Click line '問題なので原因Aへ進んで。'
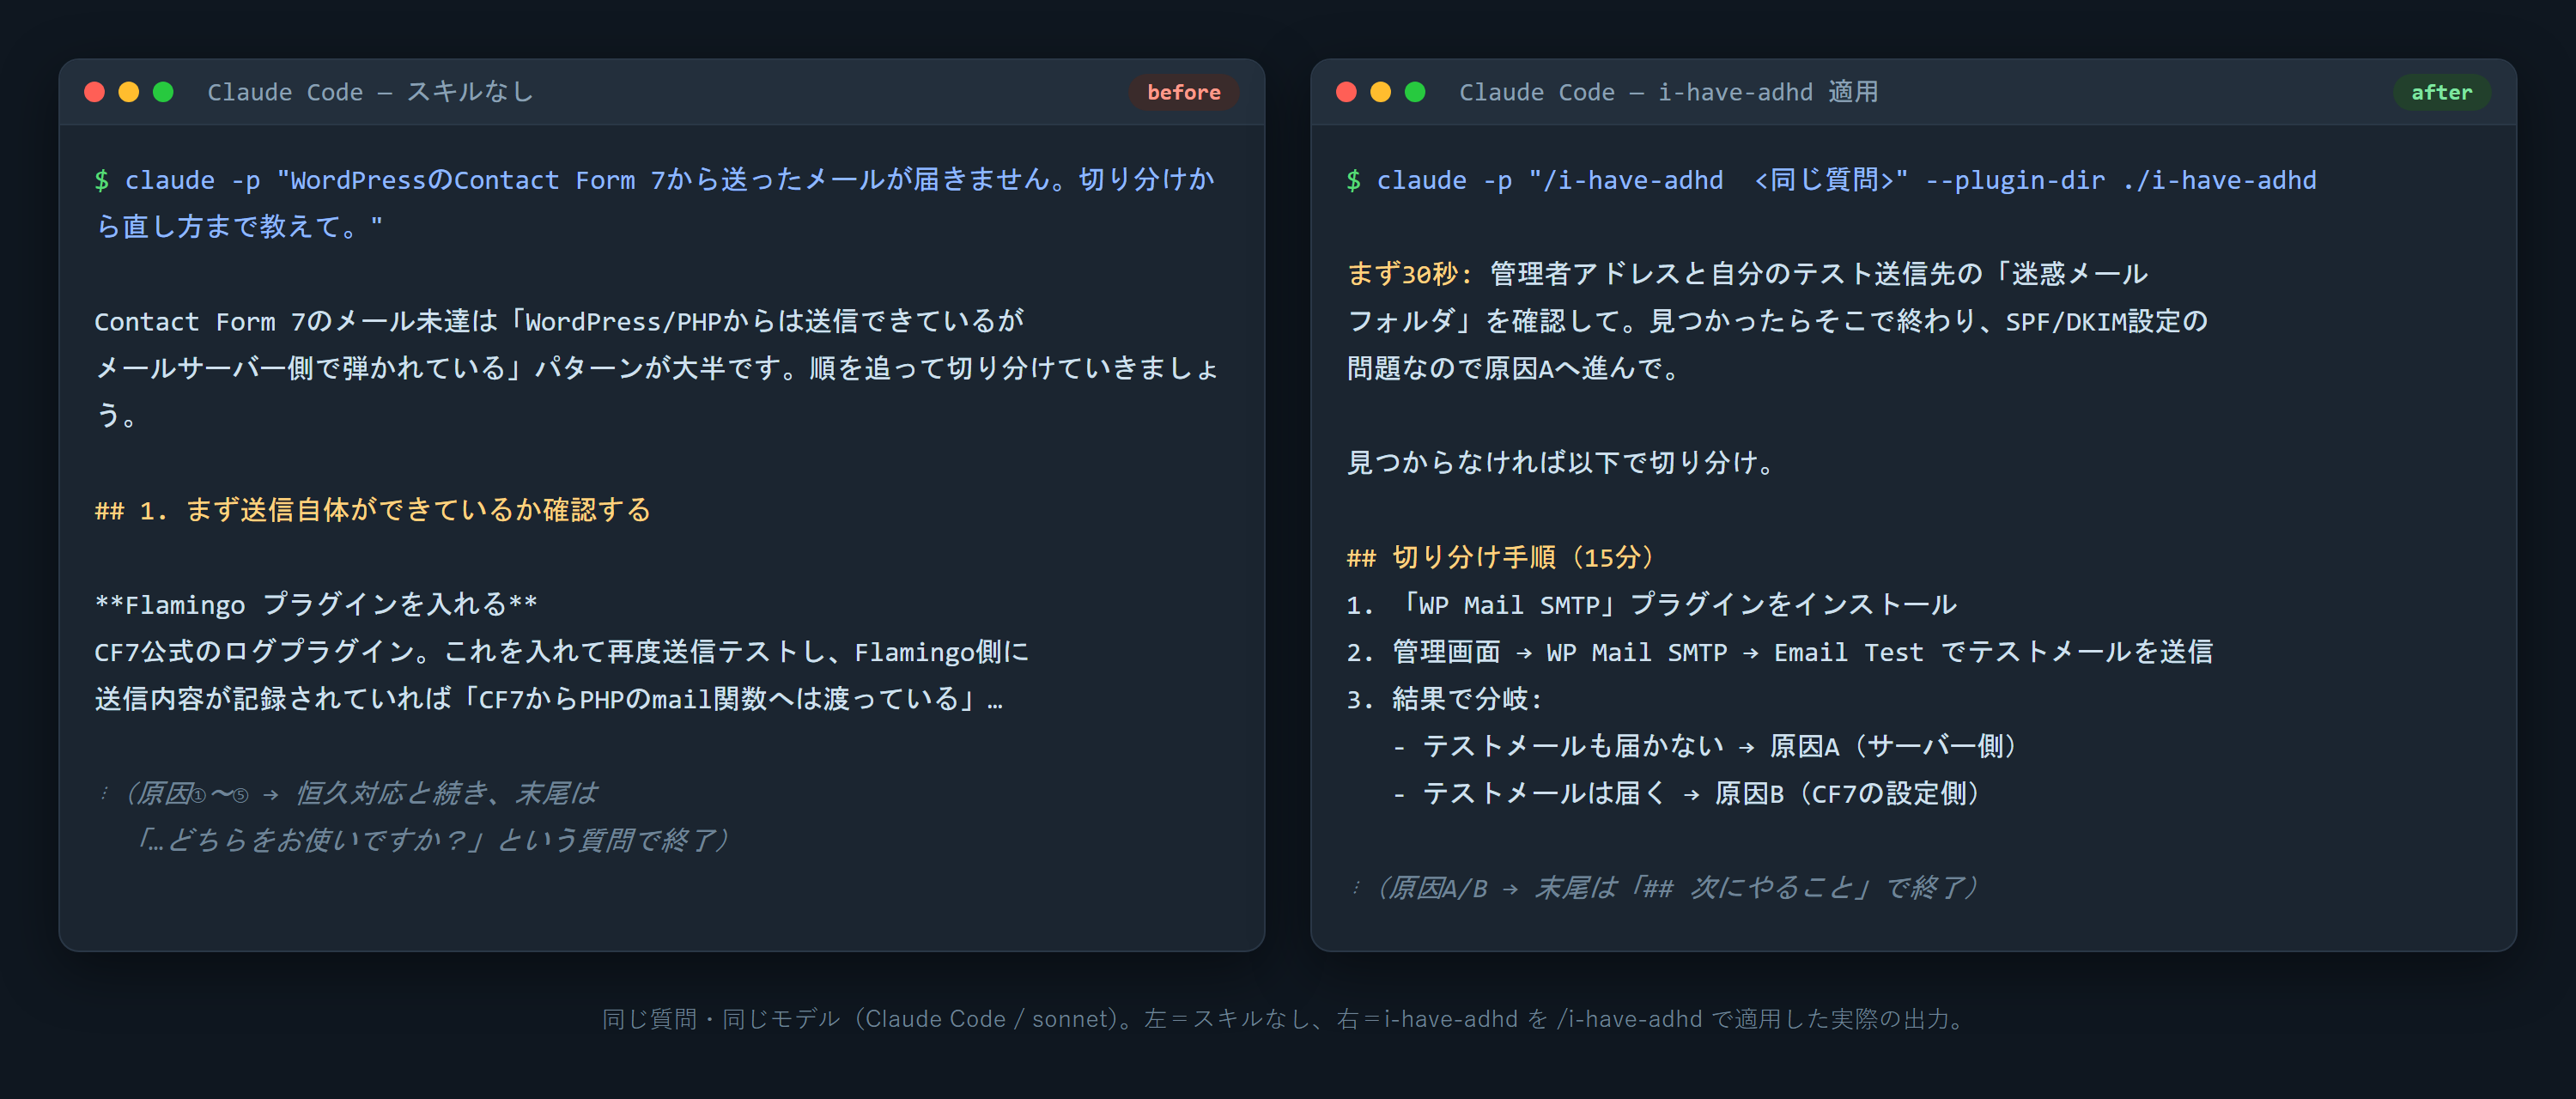Screen dimensions: 2576x1099 1514,368
